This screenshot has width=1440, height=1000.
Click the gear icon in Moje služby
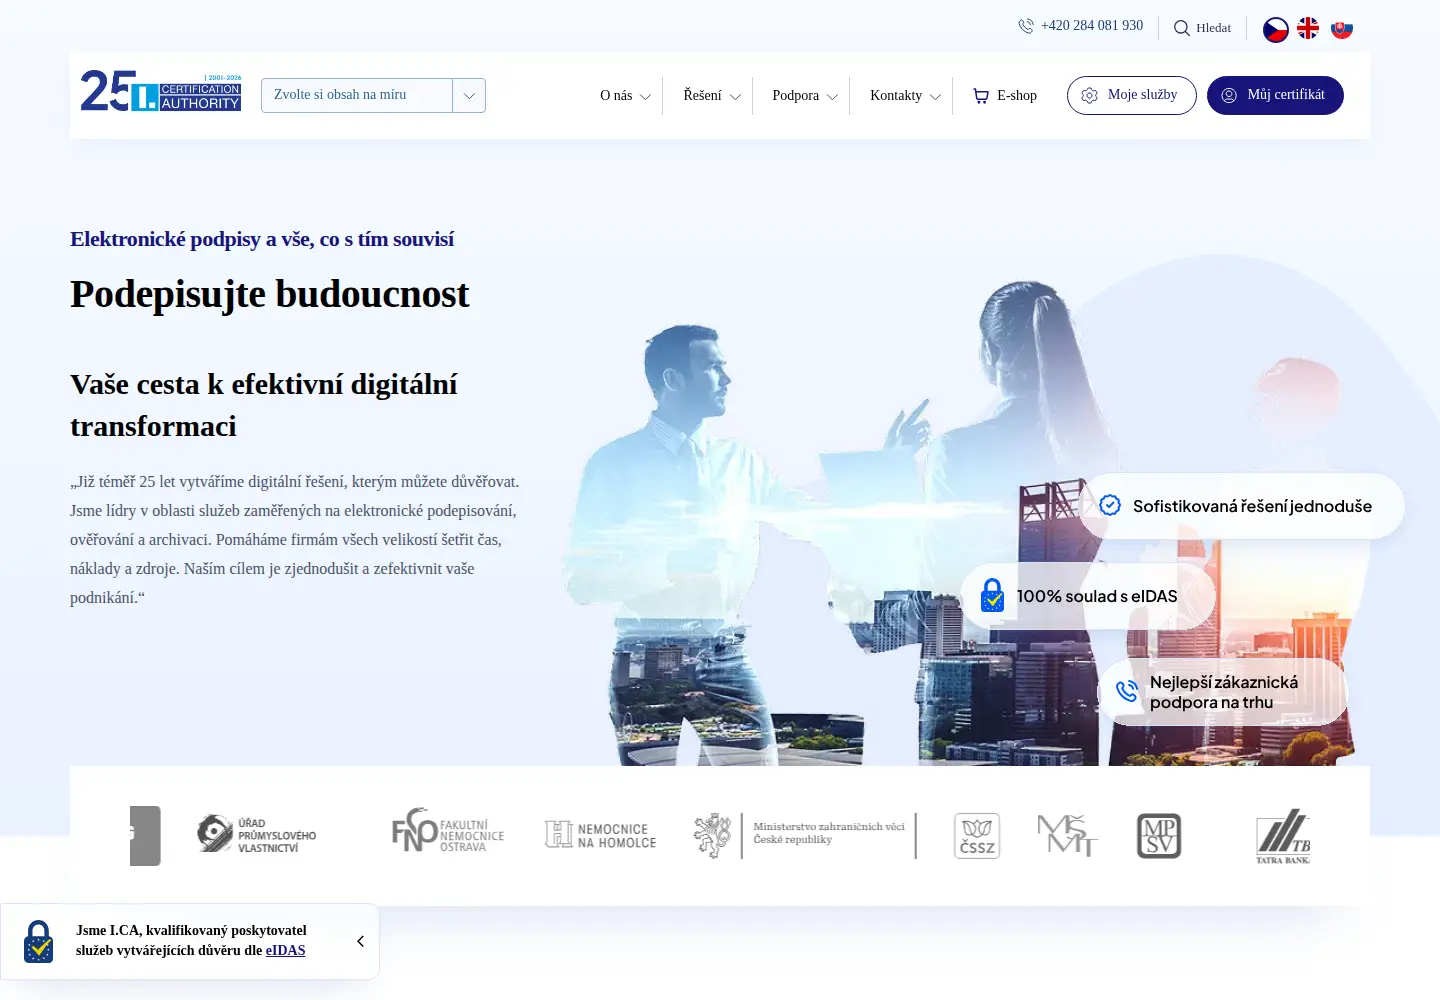coord(1090,95)
